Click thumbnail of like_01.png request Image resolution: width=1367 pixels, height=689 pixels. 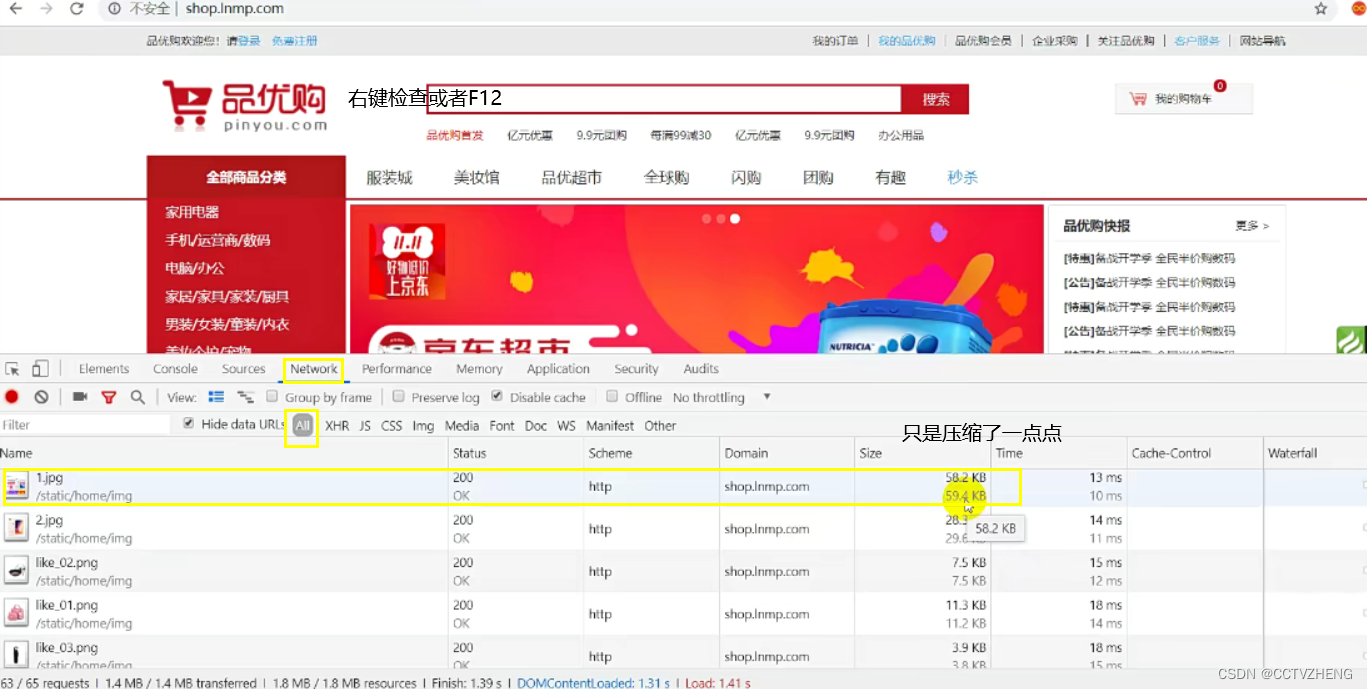pos(16,614)
